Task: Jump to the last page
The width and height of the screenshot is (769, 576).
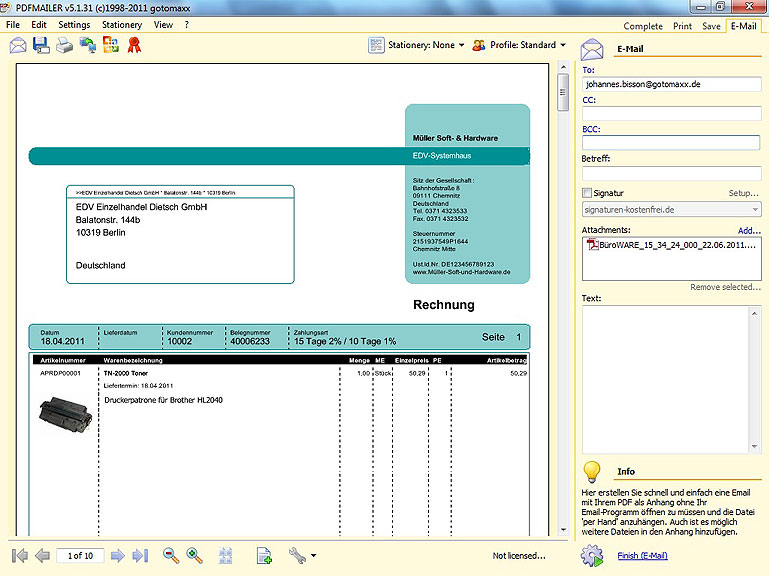Action: tap(140, 555)
